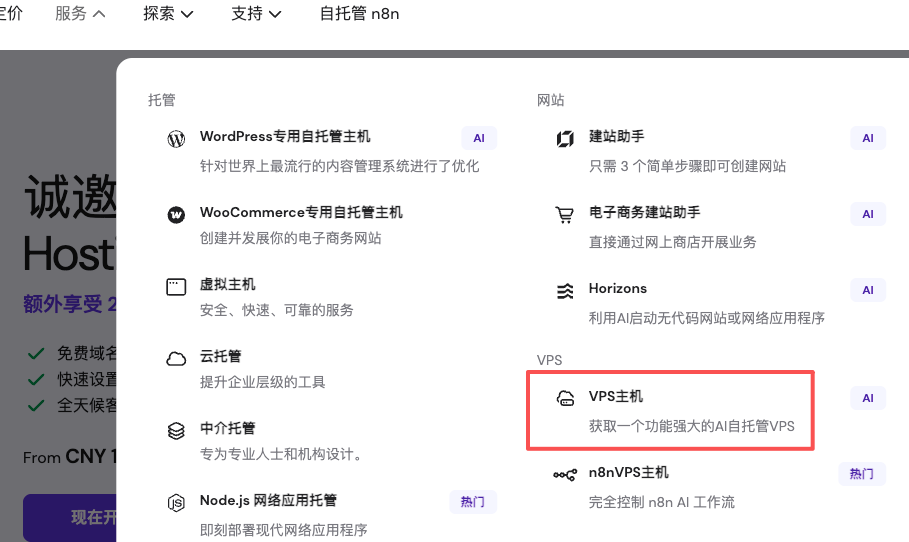
Task: Open the n8nVPS主机 link
Action: tap(629, 472)
